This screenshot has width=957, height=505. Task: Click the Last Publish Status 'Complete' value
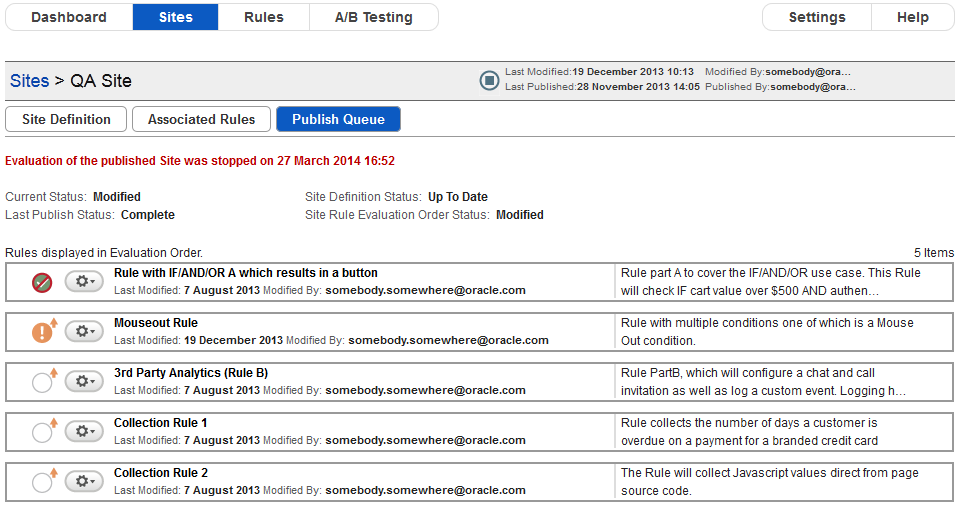tap(148, 215)
